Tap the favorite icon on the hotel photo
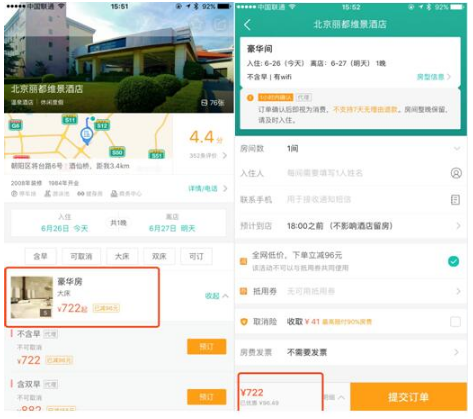The image size is (473, 419). tap(197, 24)
